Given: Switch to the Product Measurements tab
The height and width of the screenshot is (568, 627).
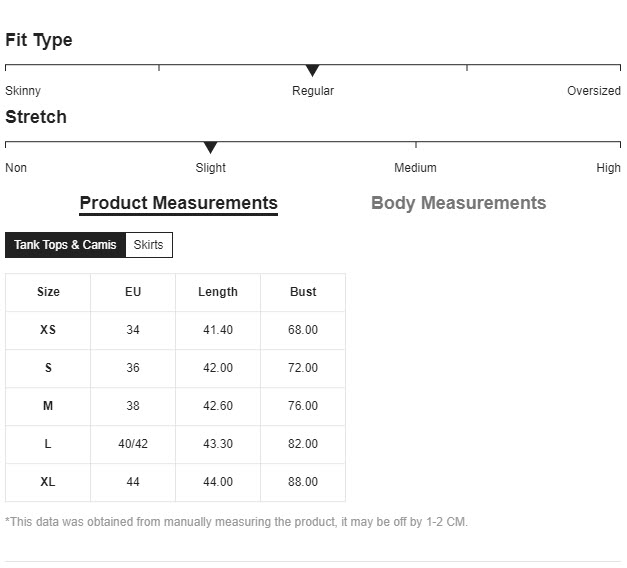Looking at the screenshot, I should click(x=178, y=203).
